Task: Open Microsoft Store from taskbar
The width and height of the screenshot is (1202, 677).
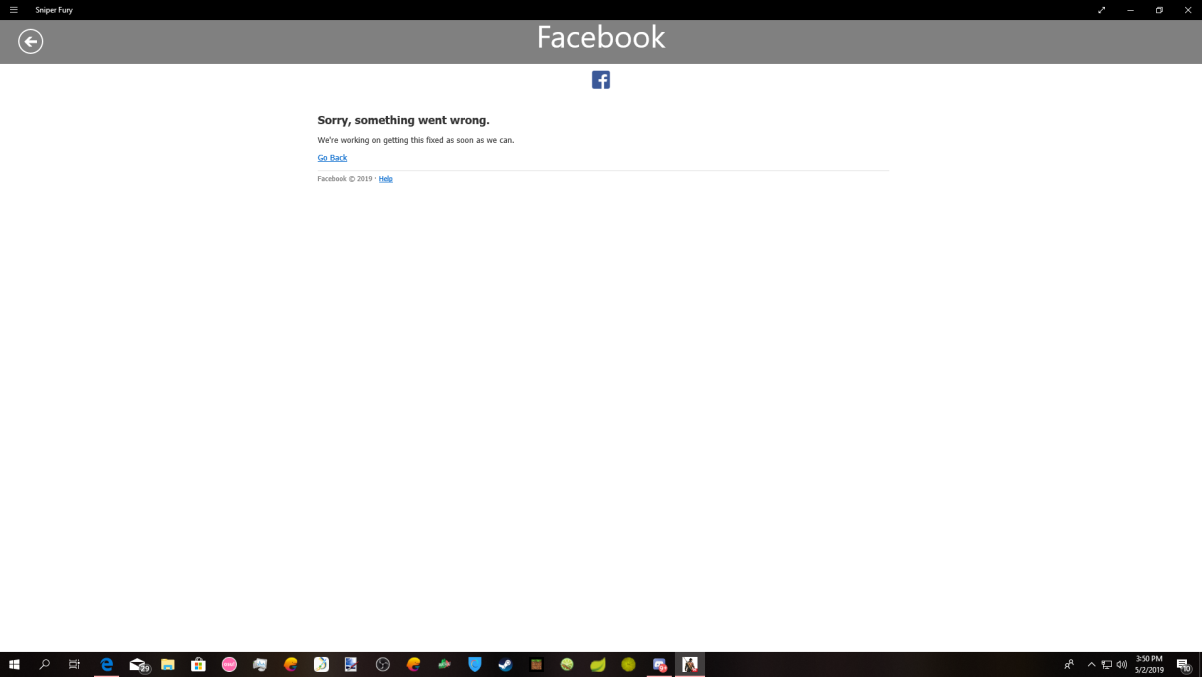Action: click(x=199, y=664)
